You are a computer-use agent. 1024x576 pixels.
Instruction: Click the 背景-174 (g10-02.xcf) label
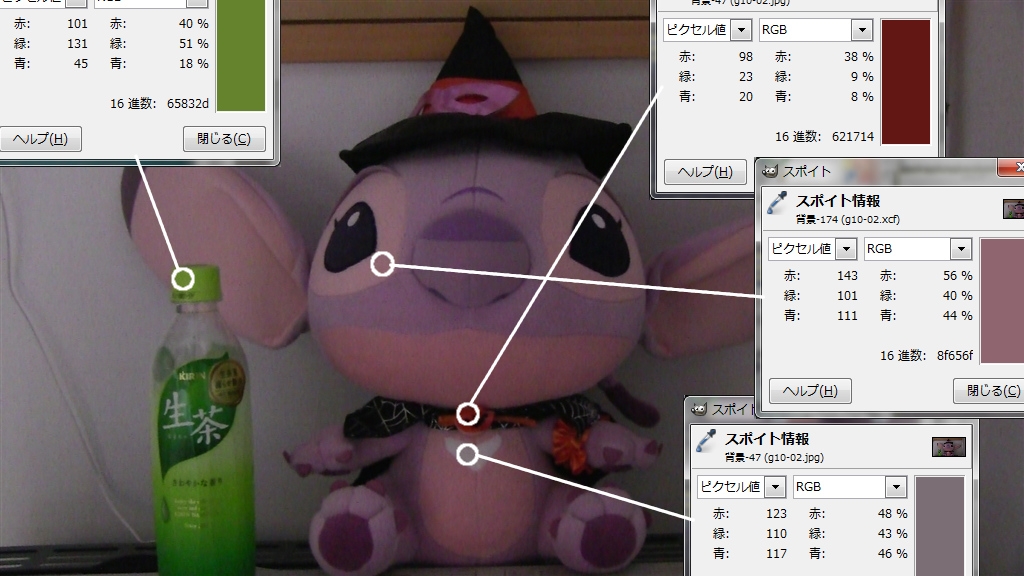[848, 220]
